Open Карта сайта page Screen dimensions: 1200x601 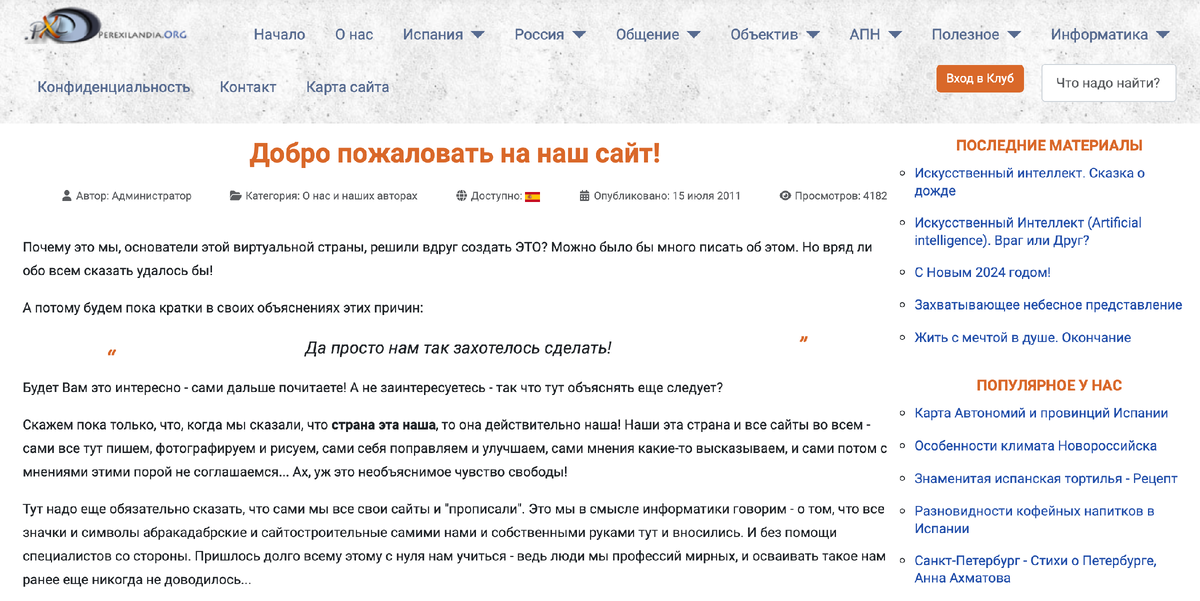[x=348, y=87]
